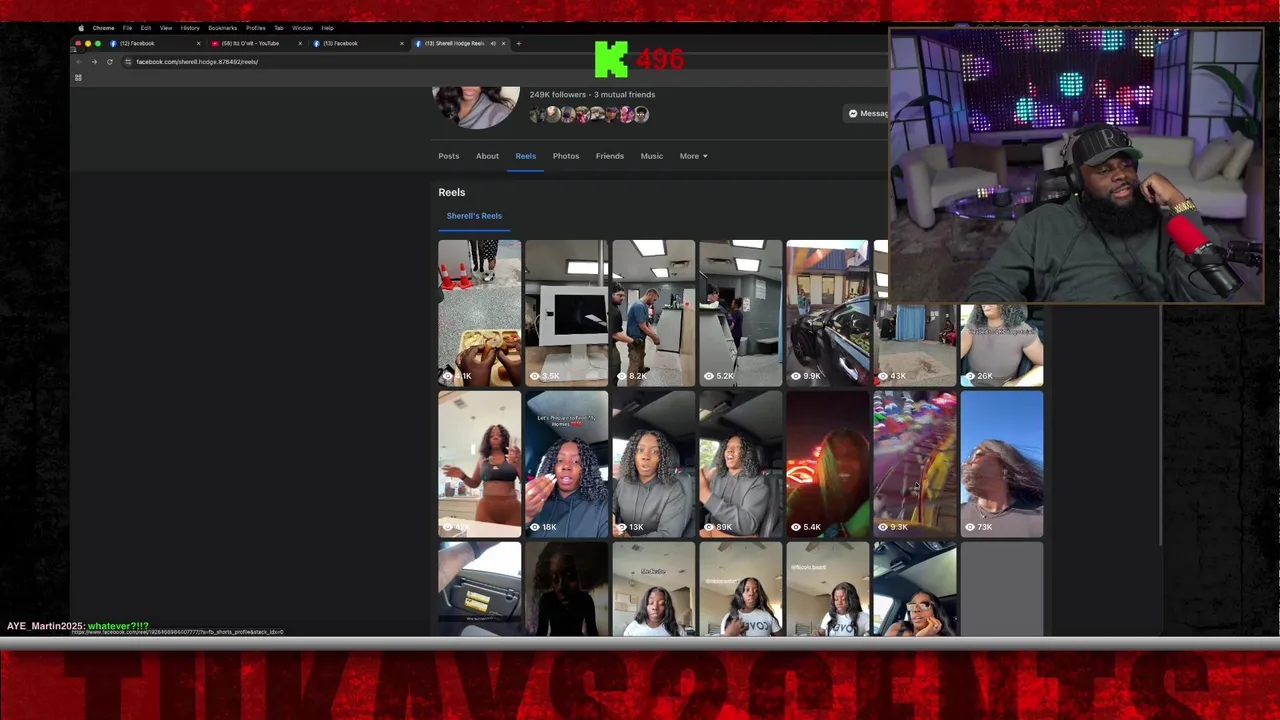The image size is (1280, 720).
Task: Open the profile's Friends tab
Action: click(x=610, y=156)
